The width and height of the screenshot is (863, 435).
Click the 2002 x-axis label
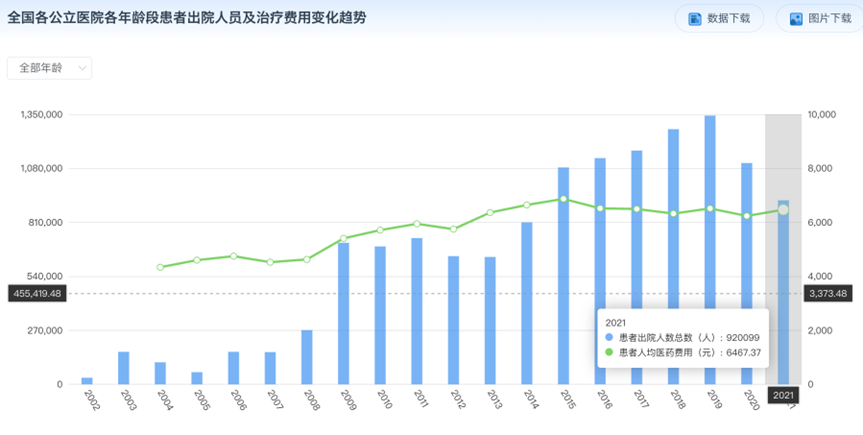[91, 400]
